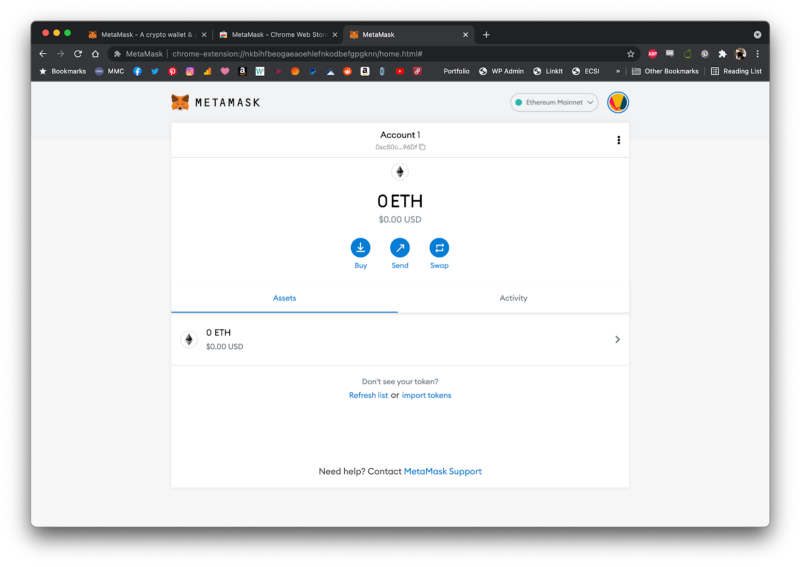The width and height of the screenshot is (800, 567).
Task: Switch to MetaMask Chrome Web Store tab
Action: (x=276, y=35)
